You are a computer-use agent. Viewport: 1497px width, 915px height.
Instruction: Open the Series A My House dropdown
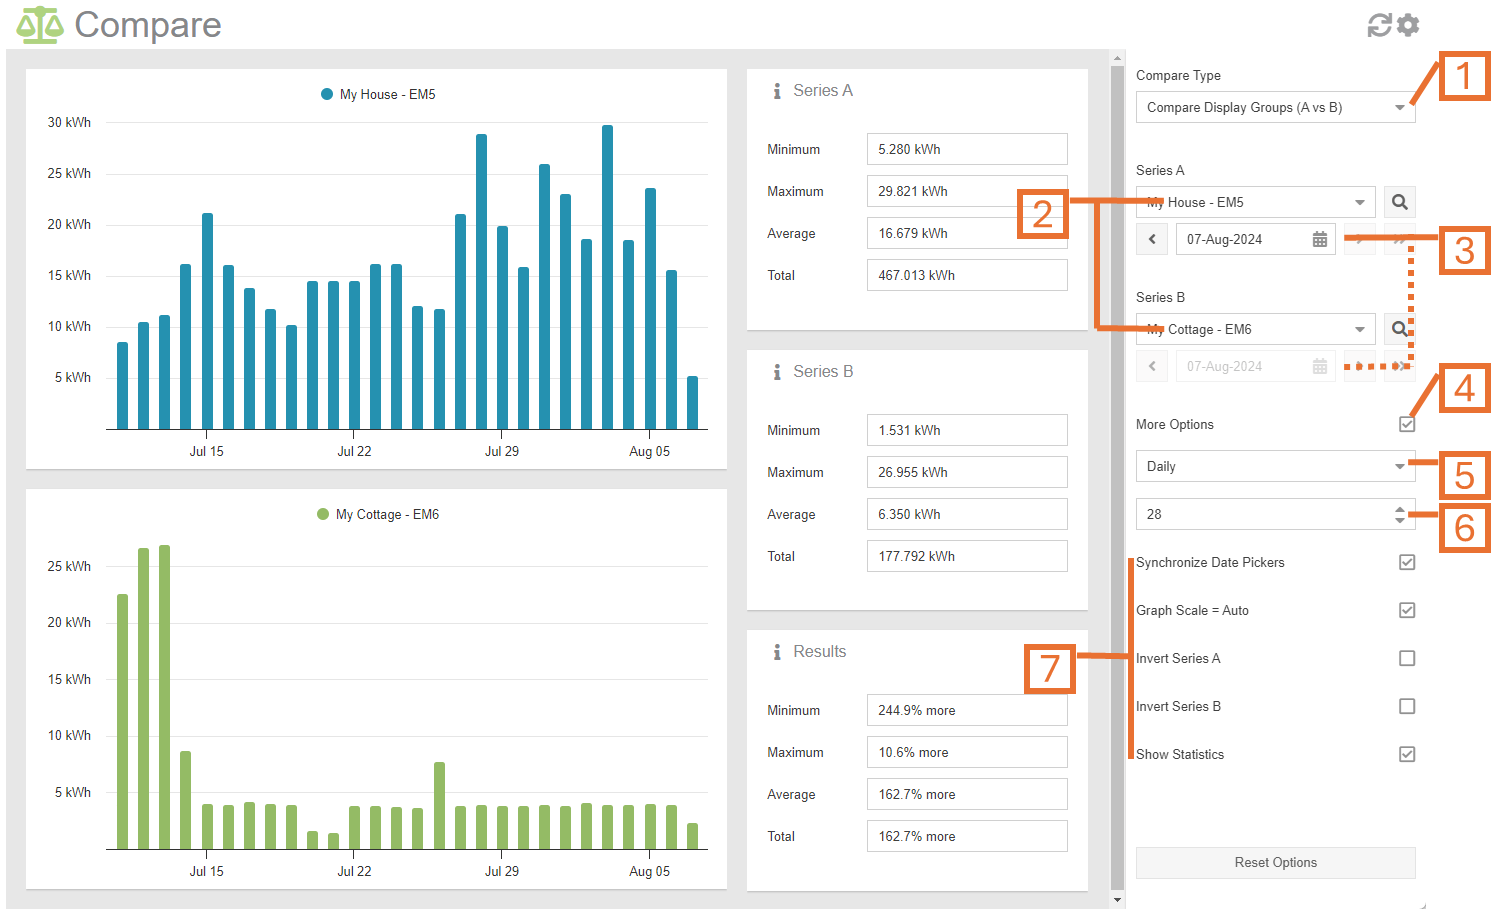(x=1256, y=202)
